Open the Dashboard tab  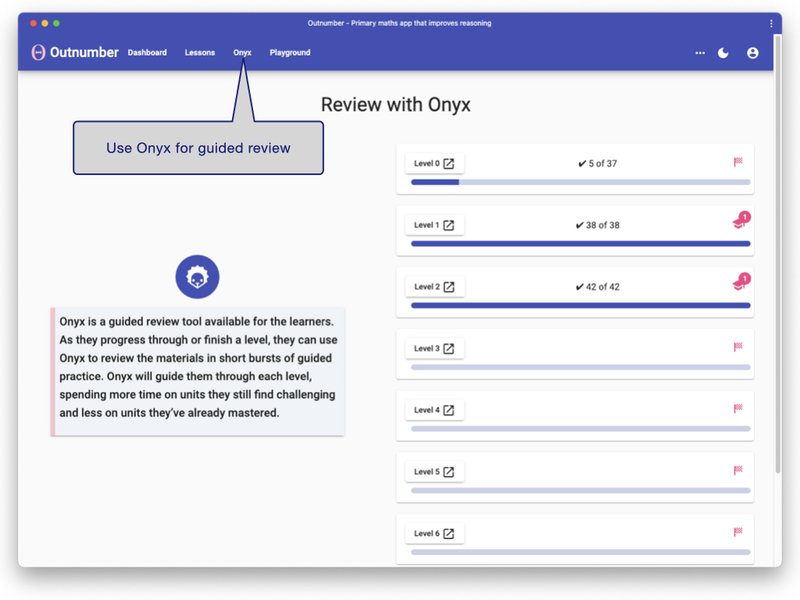[x=147, y=53]
